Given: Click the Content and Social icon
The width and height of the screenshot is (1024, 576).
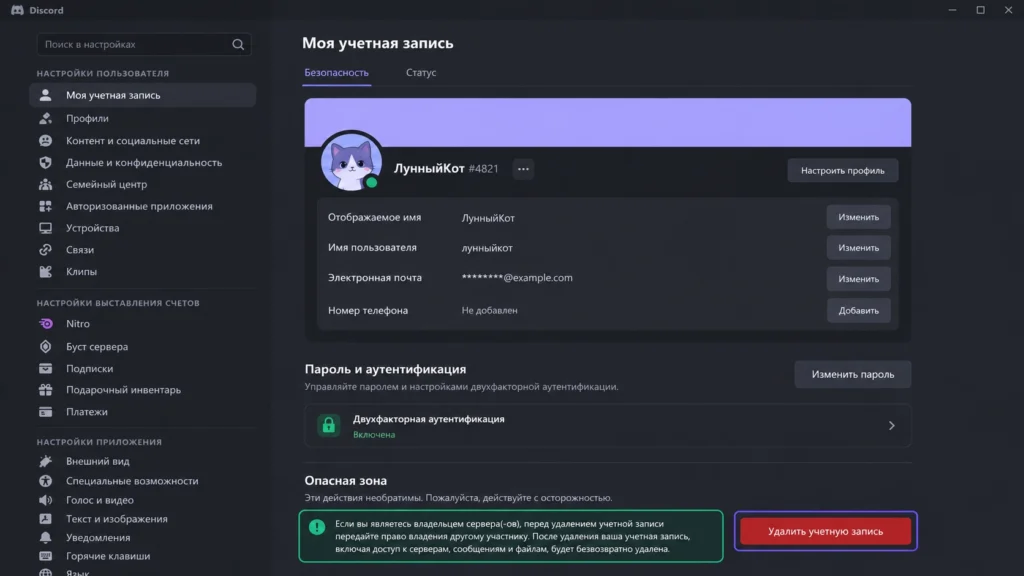Looking at the screenshot, I should tap(45, 140).
